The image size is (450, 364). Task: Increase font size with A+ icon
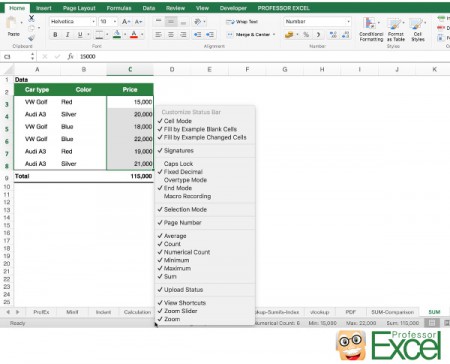[126, 22]
